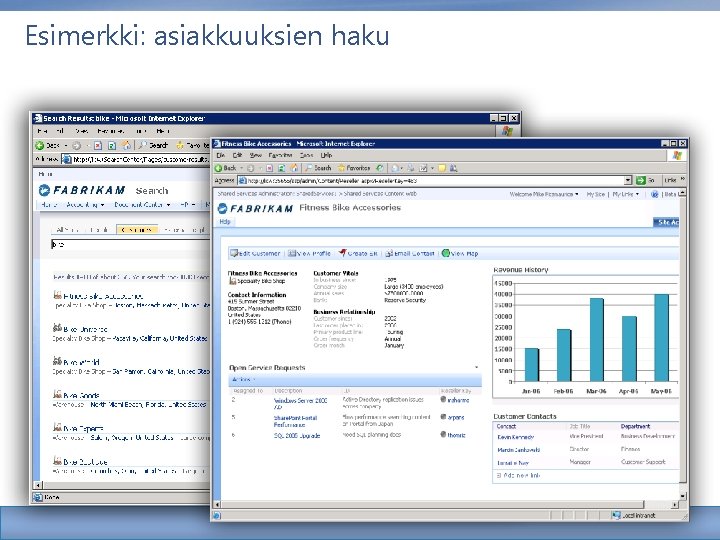This screenshot has width=720, height=540.
Task: Sort contacts by Department column header
Action: tap(635, 426)
